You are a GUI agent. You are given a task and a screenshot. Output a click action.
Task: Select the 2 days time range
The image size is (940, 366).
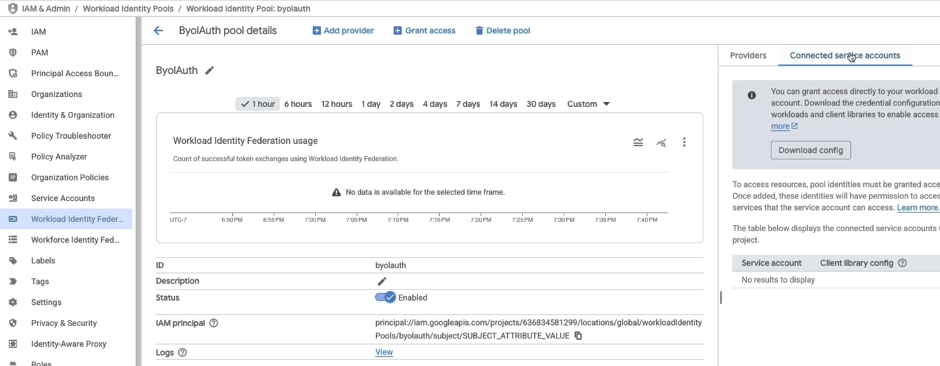coord(401,104)
